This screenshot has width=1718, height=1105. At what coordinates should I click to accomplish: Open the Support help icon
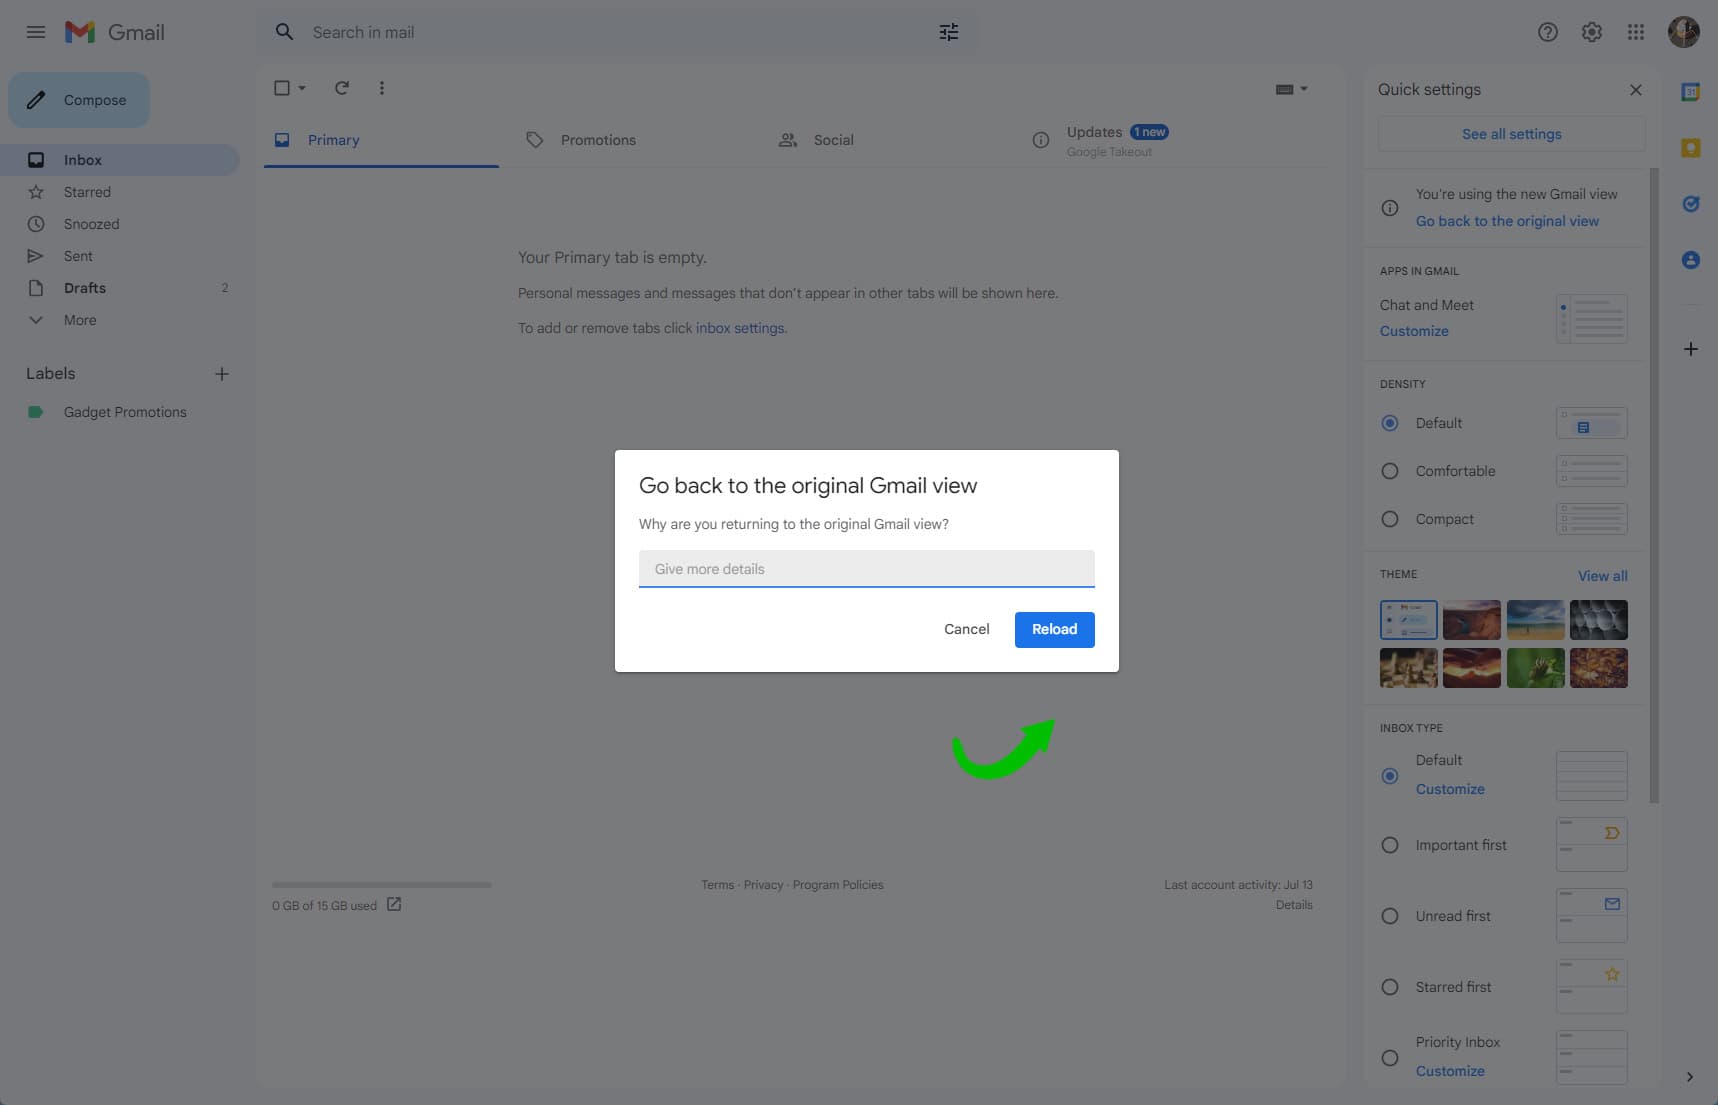click(1547, 32)
